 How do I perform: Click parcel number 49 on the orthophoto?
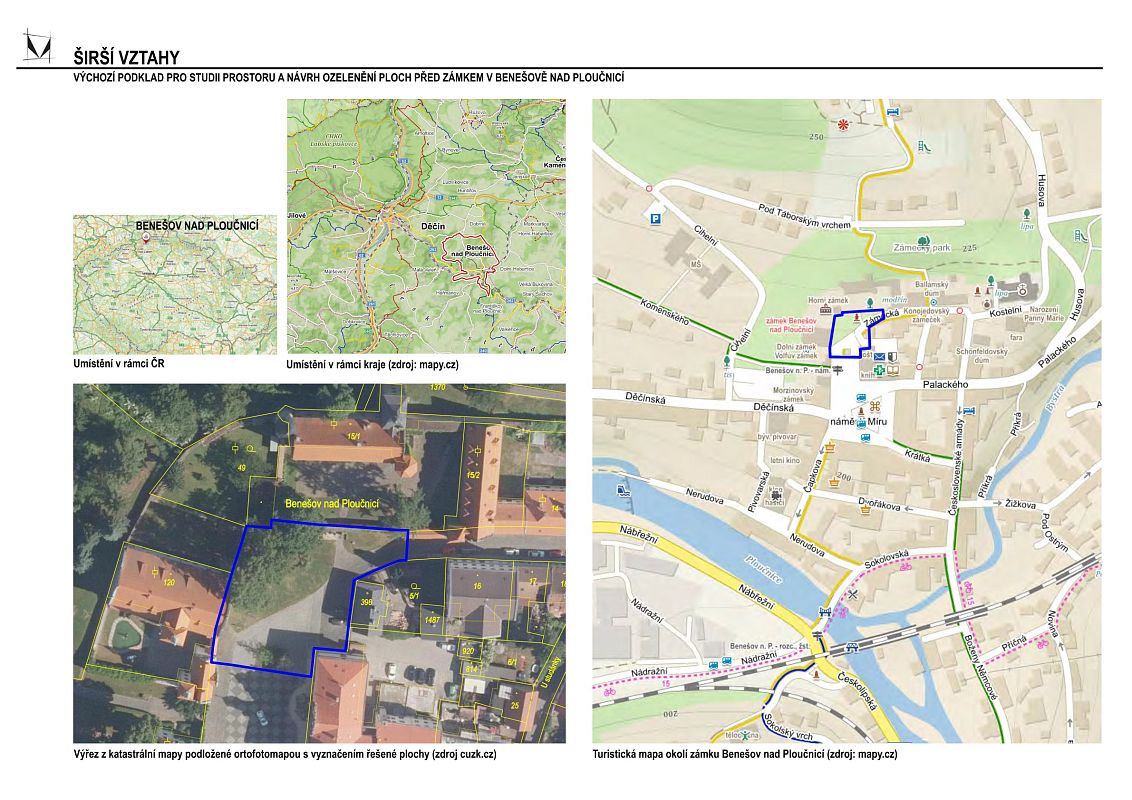pos(242,468)
